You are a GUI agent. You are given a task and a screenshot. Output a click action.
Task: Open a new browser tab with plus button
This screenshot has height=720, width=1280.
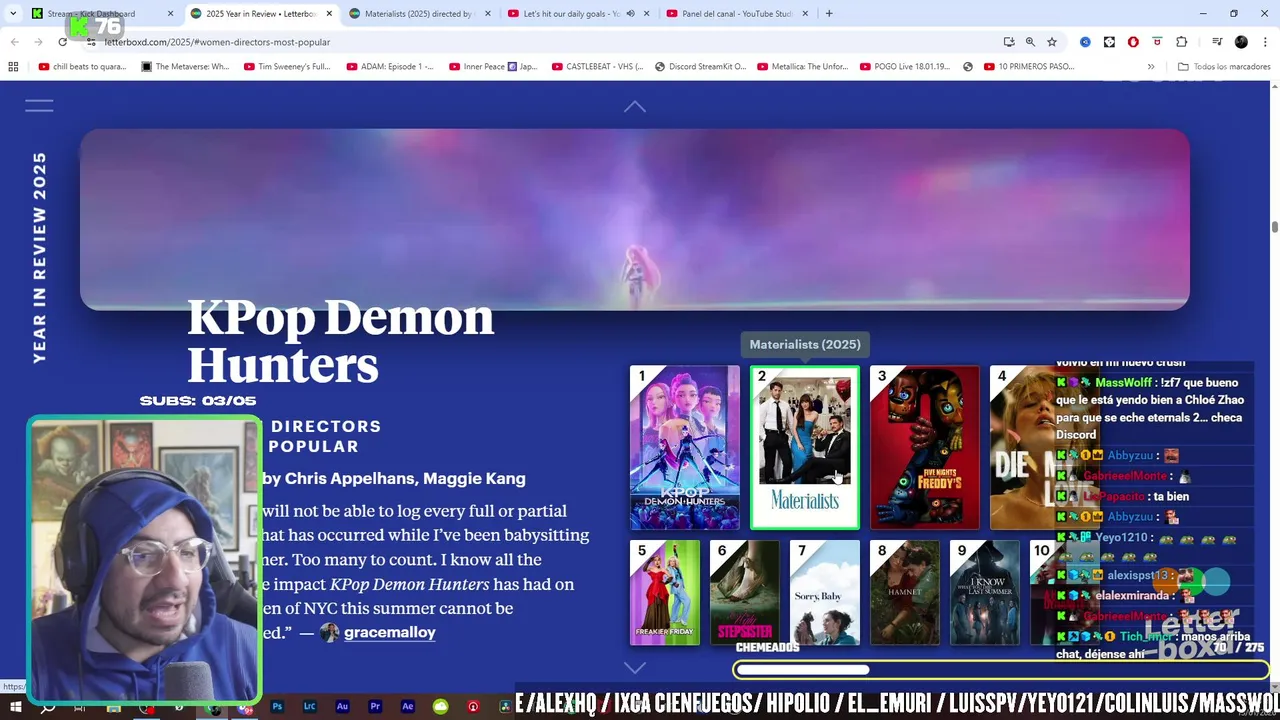[x=829, y=14]
